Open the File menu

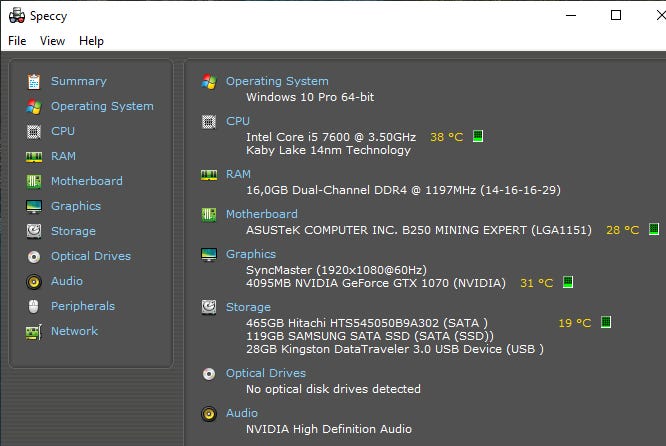[x=17, y=41]
